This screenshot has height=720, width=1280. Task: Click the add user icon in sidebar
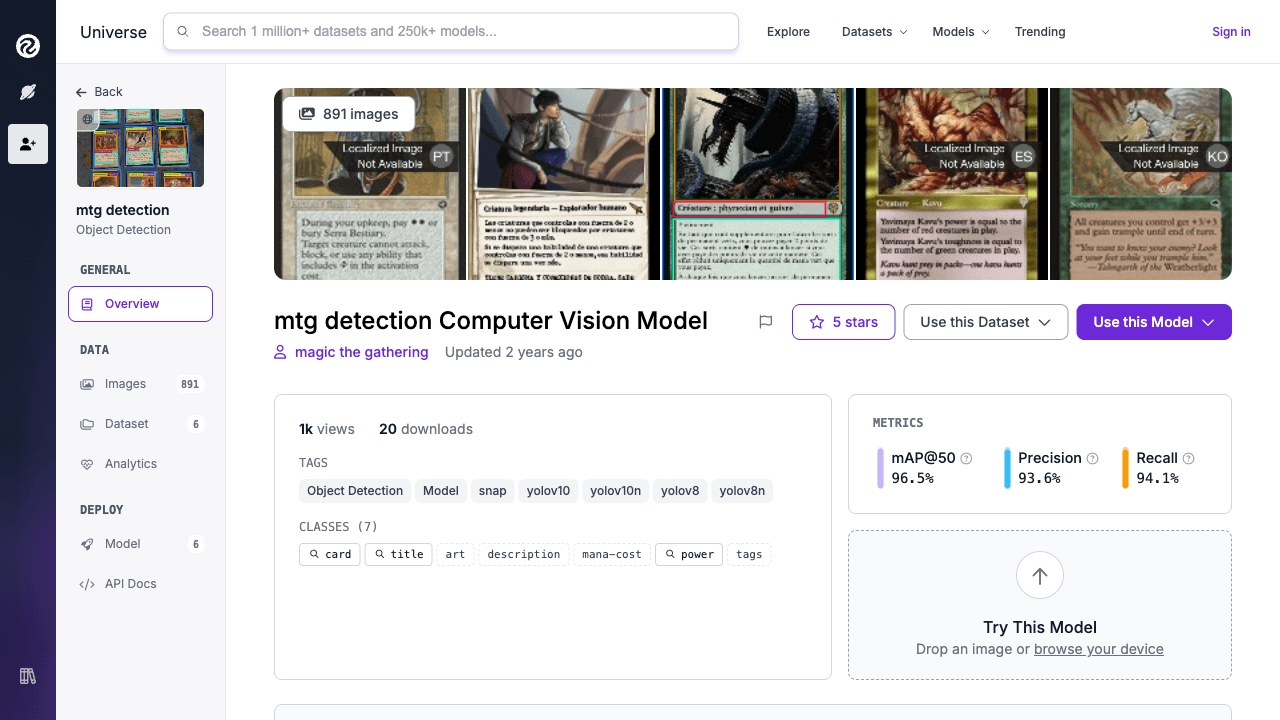pos(28,144)
